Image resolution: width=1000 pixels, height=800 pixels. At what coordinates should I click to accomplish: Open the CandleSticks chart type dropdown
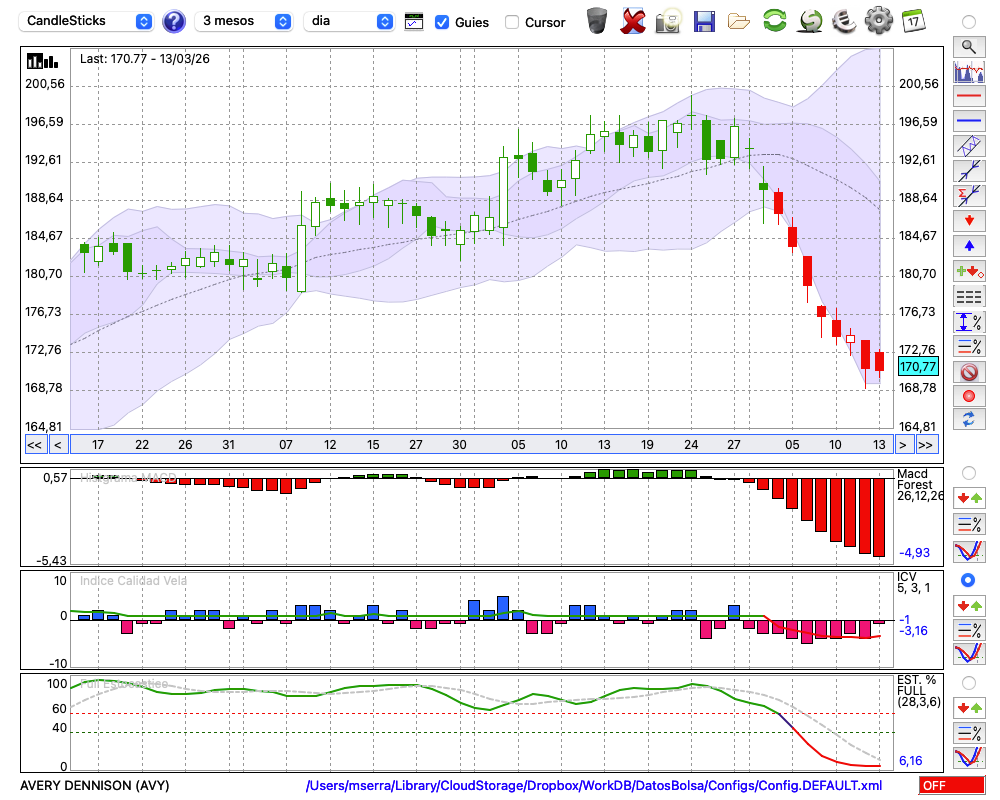[86, 21]
